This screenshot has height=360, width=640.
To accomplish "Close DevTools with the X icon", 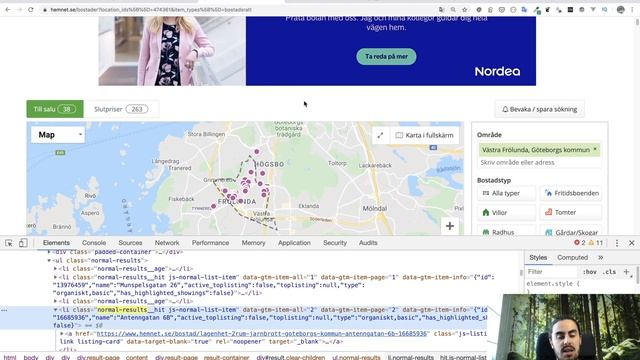I will click(631, 243).
